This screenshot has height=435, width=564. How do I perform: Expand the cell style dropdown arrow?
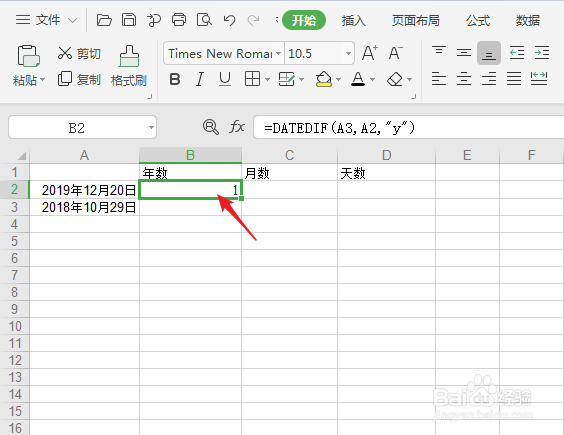point(301,80)
